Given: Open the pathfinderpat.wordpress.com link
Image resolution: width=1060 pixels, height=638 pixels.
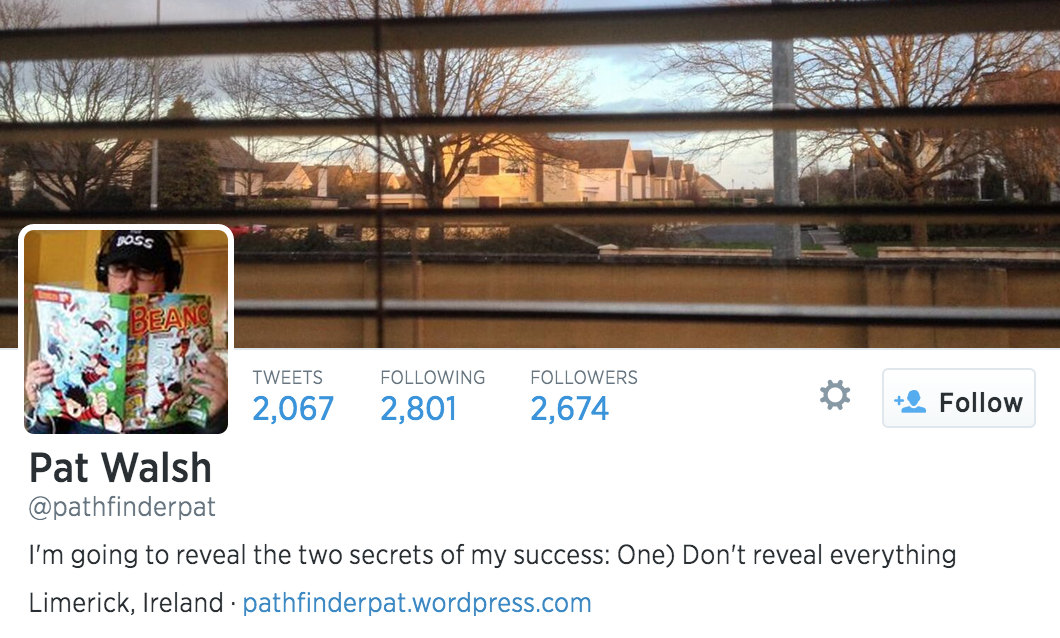Looking at the screenshot, I should (416, 603).
